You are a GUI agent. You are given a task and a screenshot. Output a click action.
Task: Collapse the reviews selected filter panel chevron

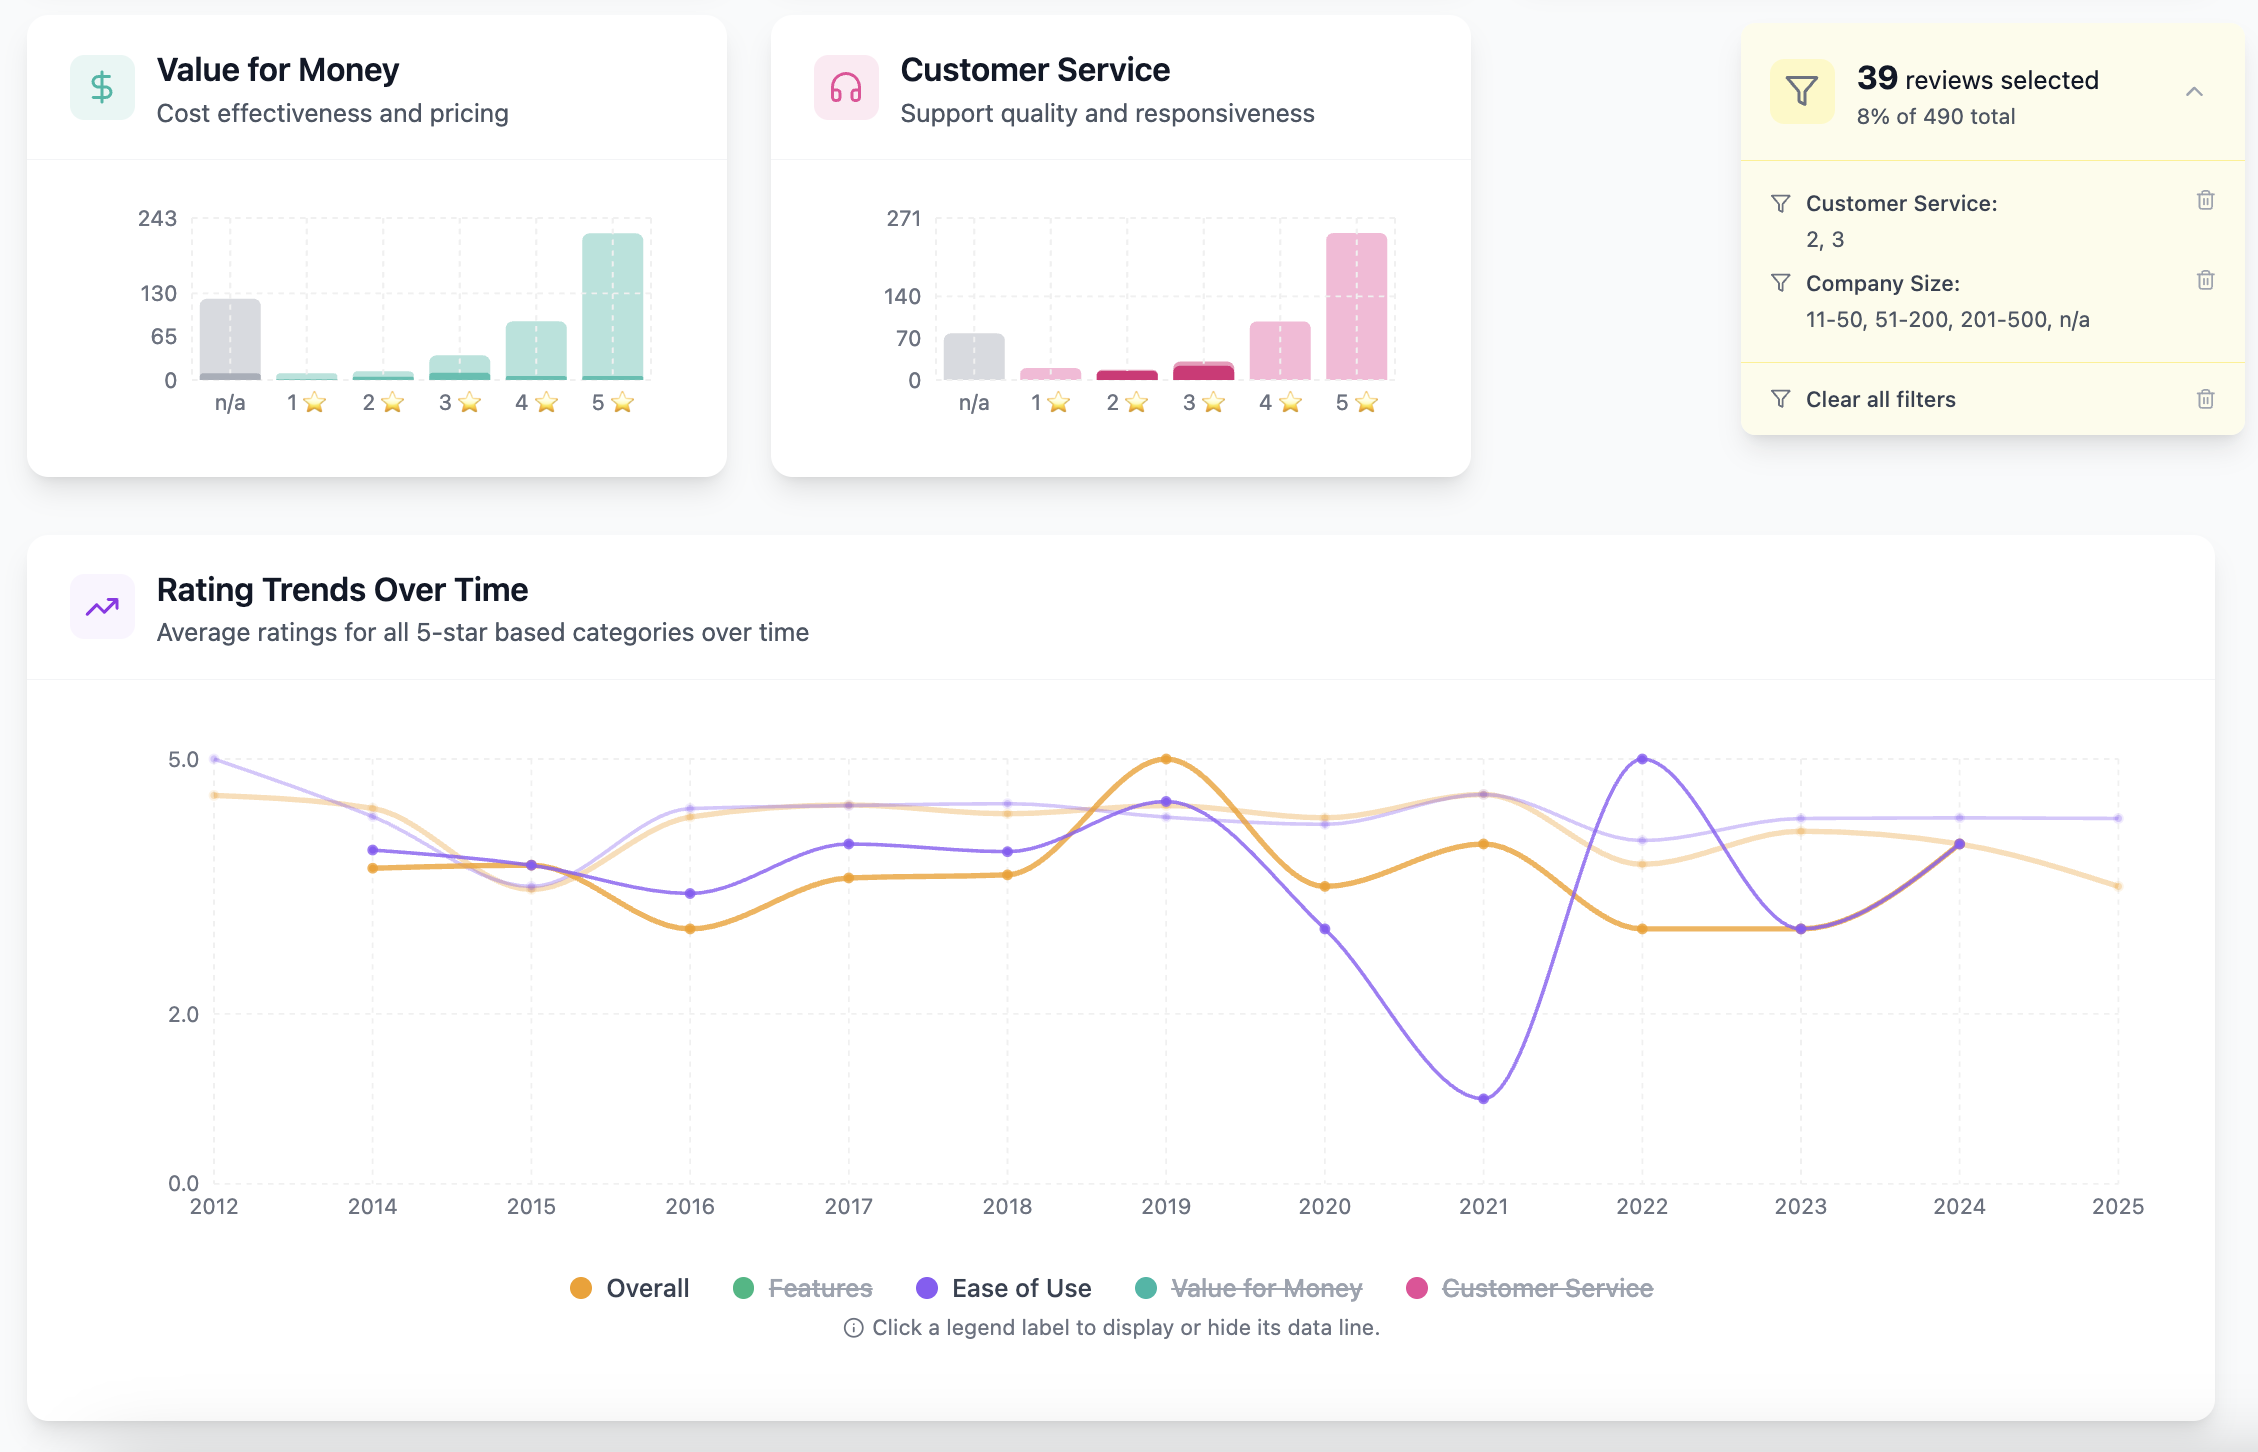[x=2194, y=92]
